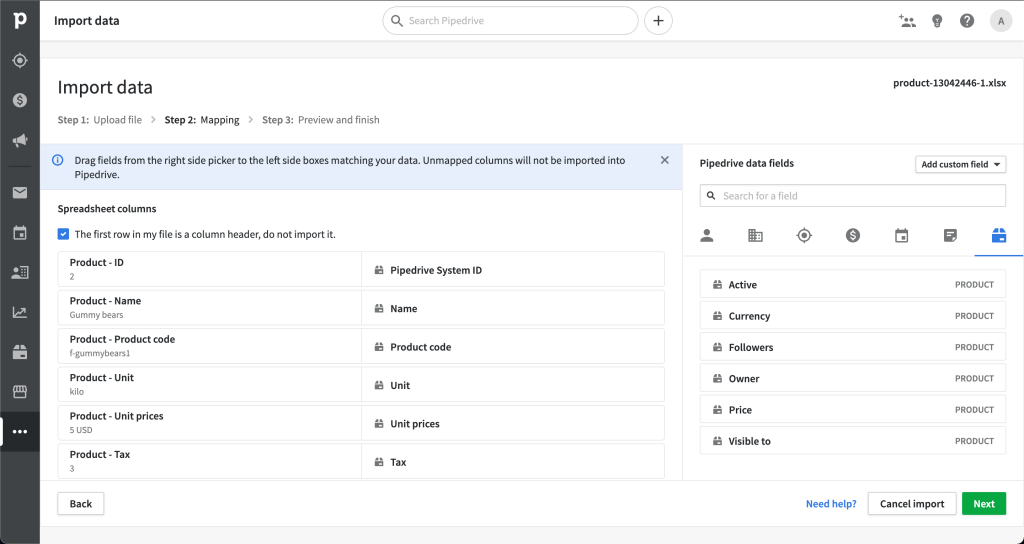
Task: Click file name product-13042446-1.xlsx
Action: click(x=950, y=83)
